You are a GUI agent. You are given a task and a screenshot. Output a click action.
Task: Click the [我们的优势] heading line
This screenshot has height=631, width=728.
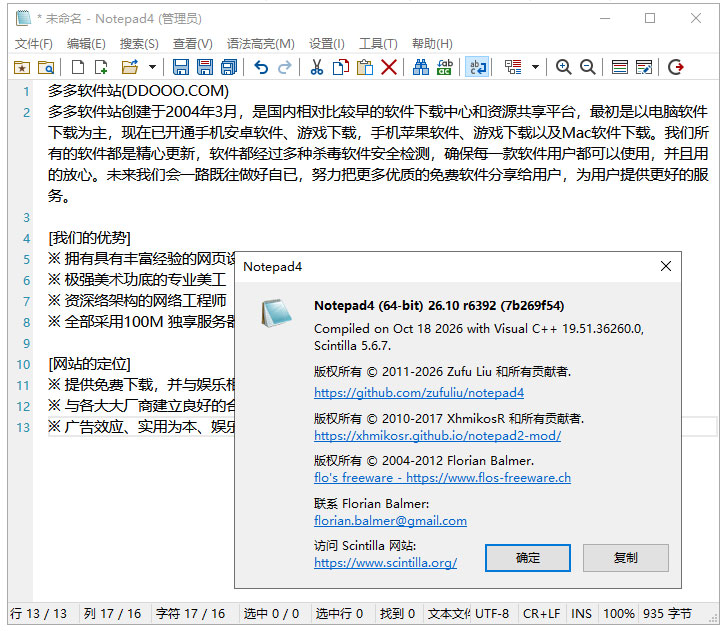[89, 238]
